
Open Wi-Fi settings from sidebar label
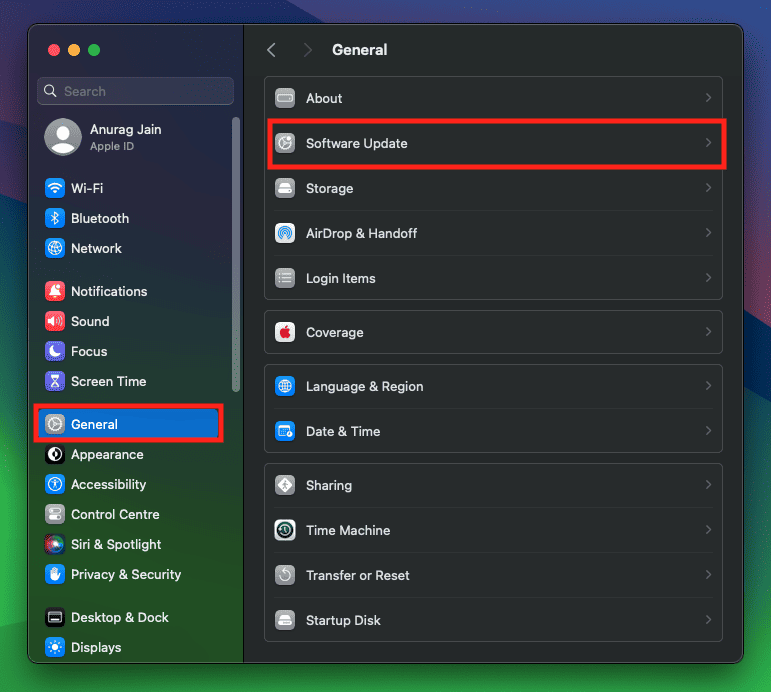(x=87, y=188)
